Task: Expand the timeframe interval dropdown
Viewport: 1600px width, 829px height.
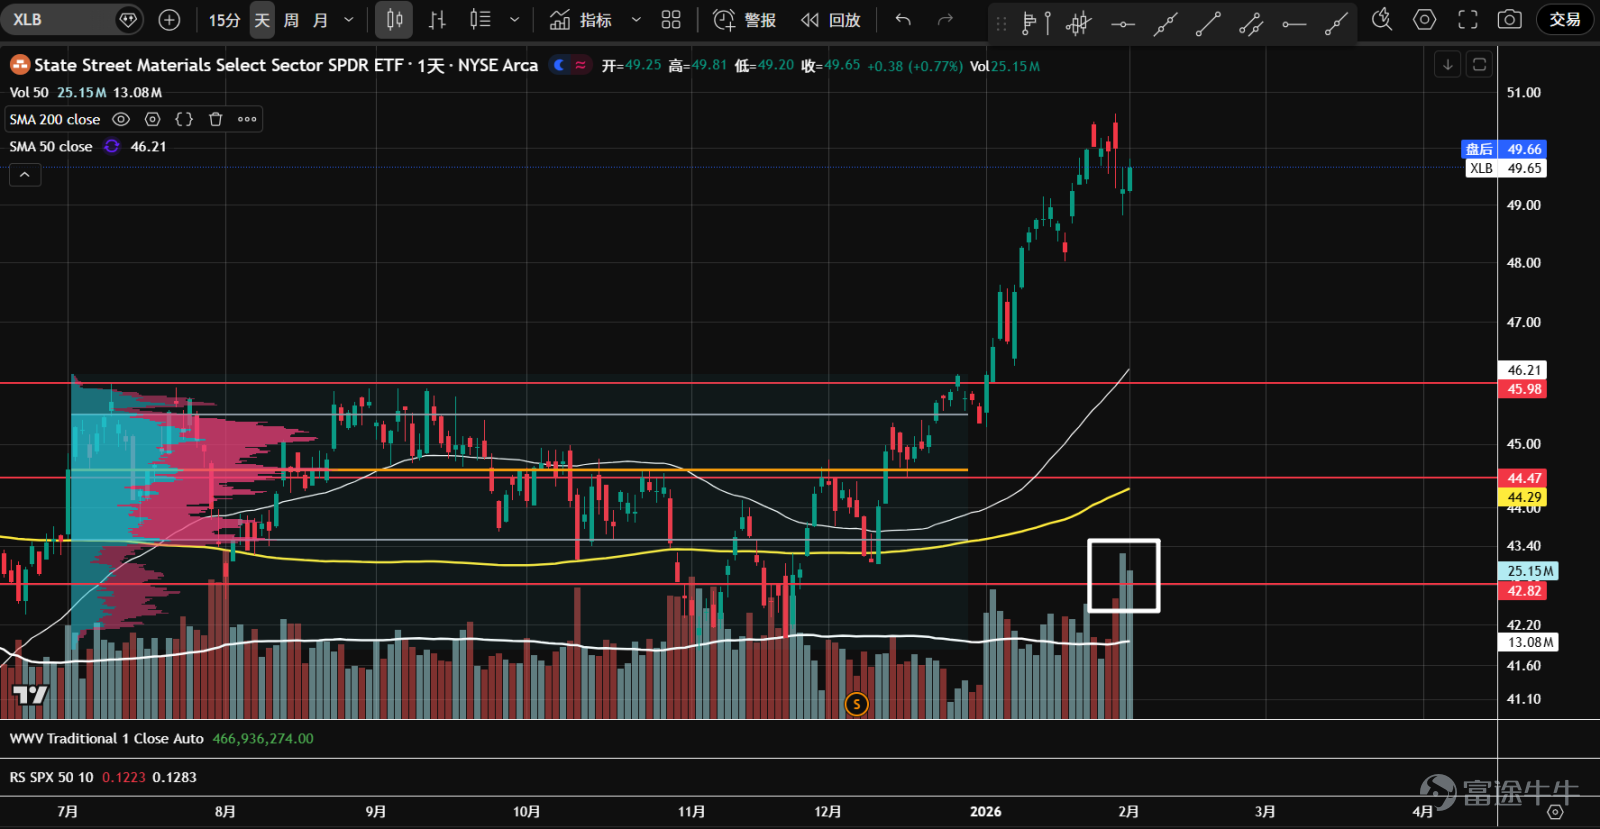Action: tap(348, 20)
